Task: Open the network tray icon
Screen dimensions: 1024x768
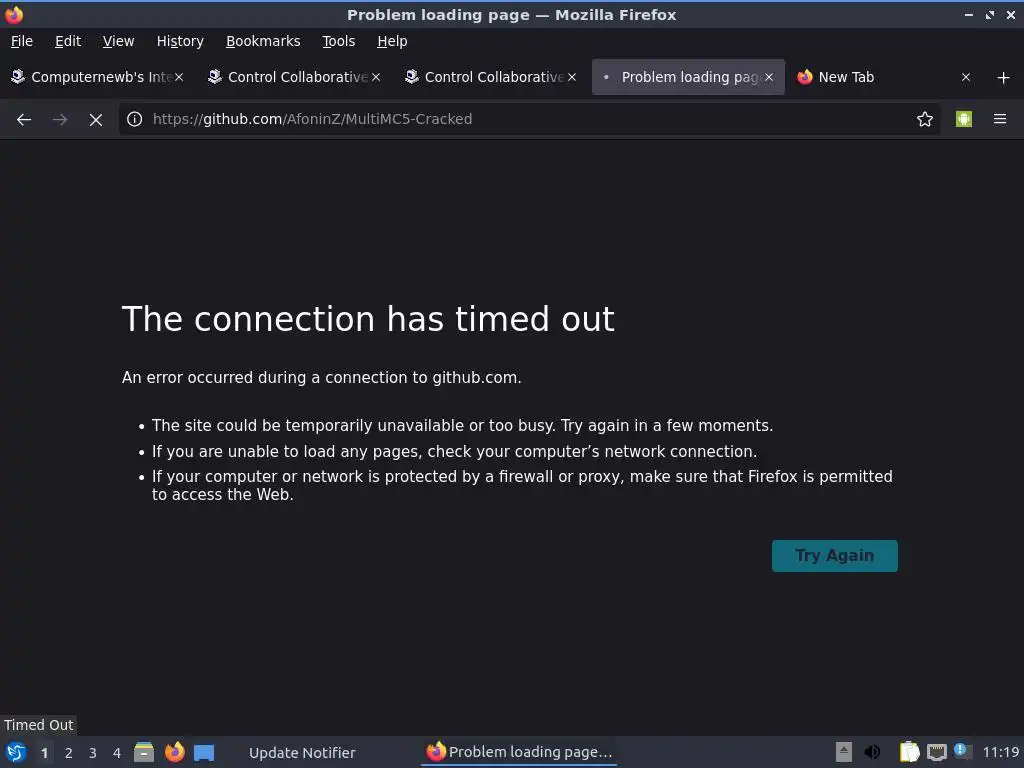Action: pyautogui.click(x=936, y=752)
